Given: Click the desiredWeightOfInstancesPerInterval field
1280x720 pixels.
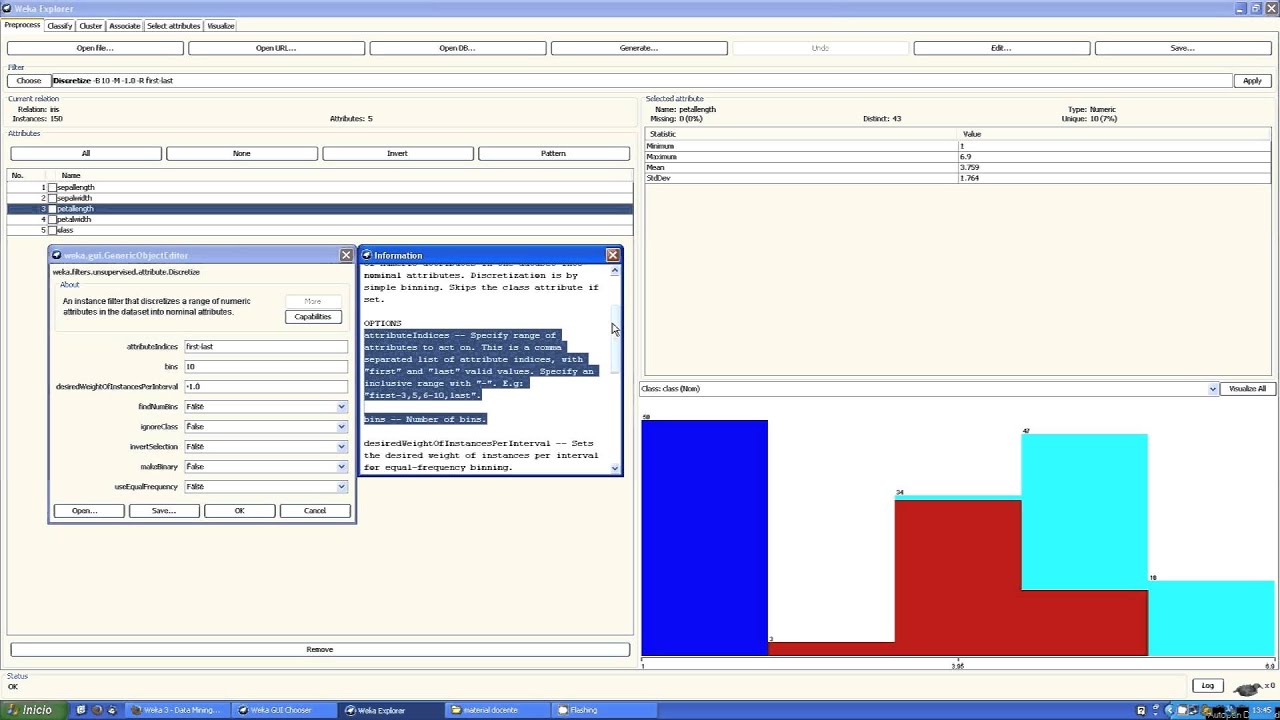Looking at the screenshot, I should [266, 386].
